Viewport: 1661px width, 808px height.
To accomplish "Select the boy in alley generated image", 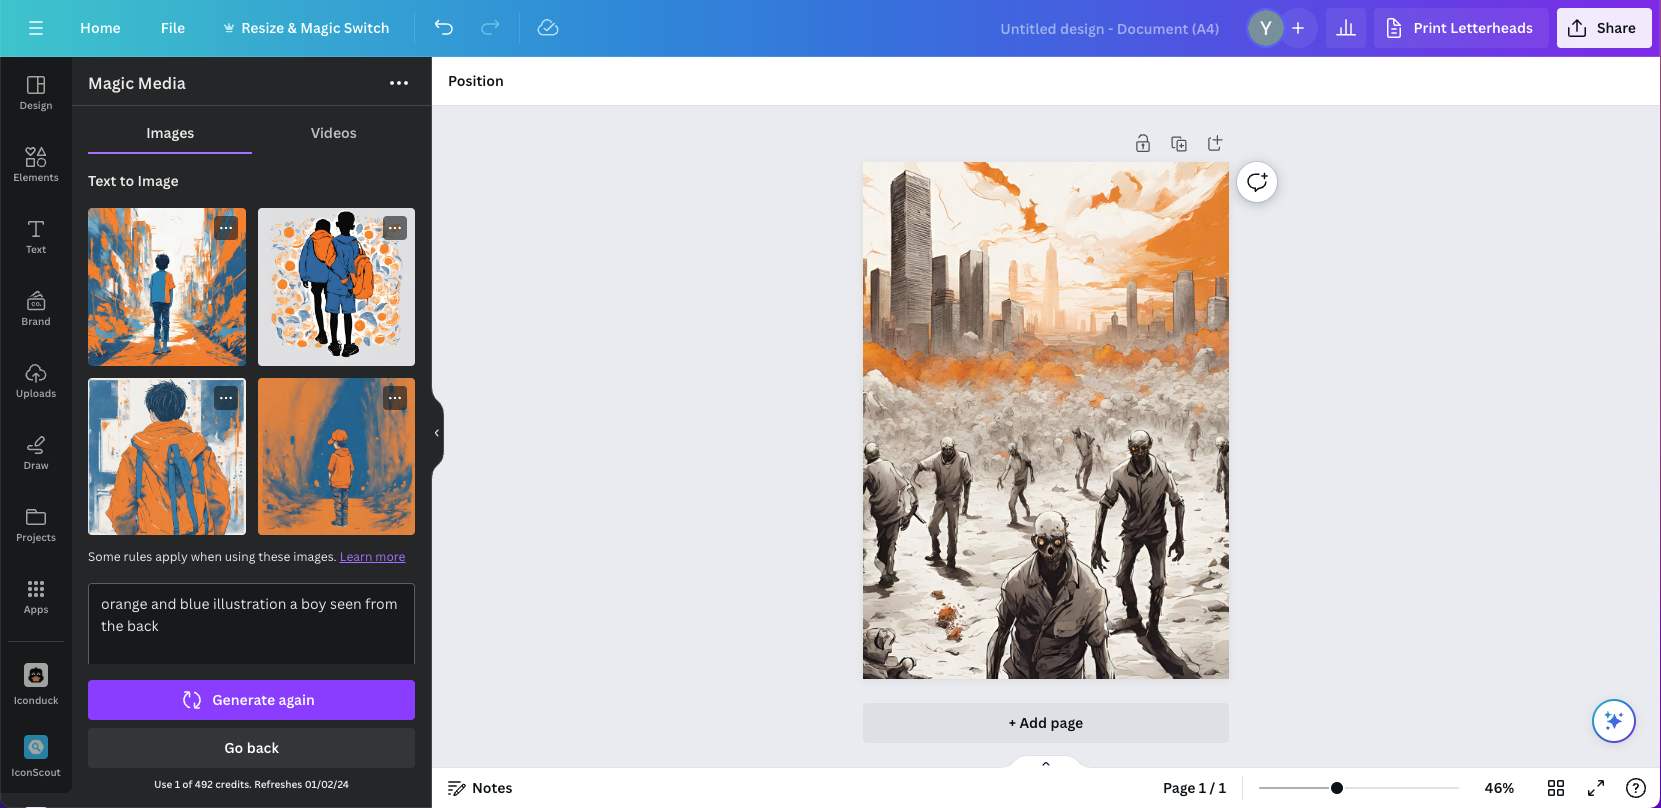I will (x=167, y=287).
